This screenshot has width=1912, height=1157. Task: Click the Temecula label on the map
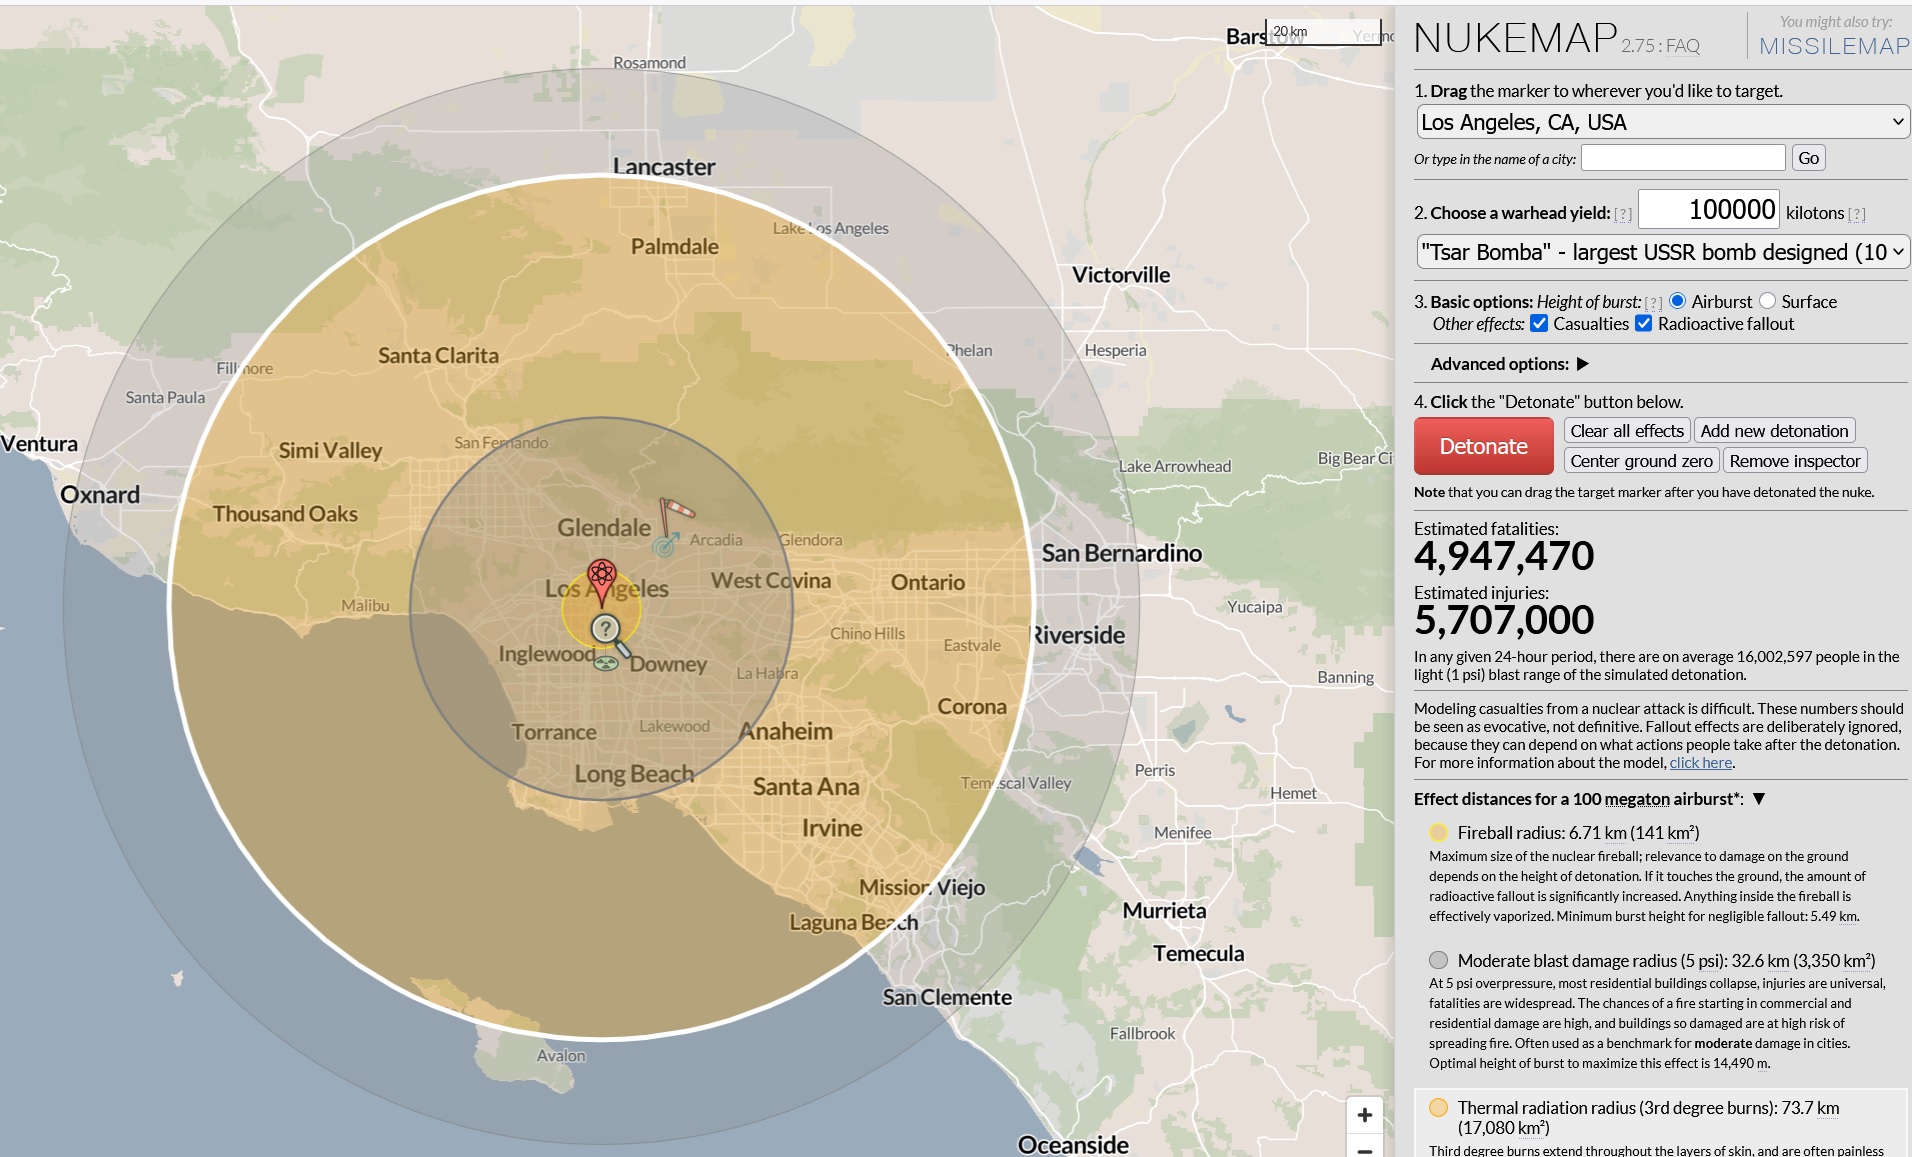click(x=1198, y=953)
